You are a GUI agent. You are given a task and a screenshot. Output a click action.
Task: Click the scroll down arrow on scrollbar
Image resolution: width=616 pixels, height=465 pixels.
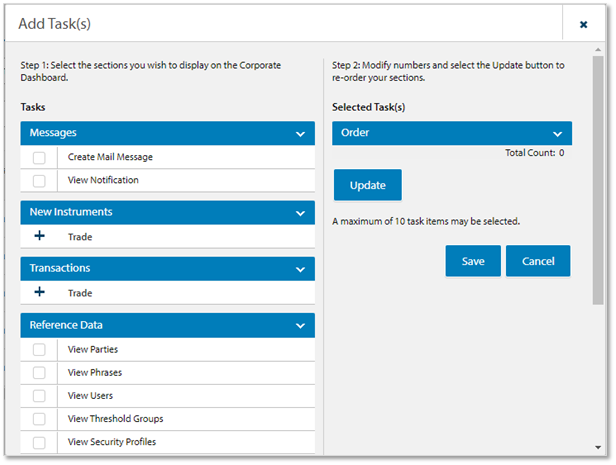coord(598,448)
